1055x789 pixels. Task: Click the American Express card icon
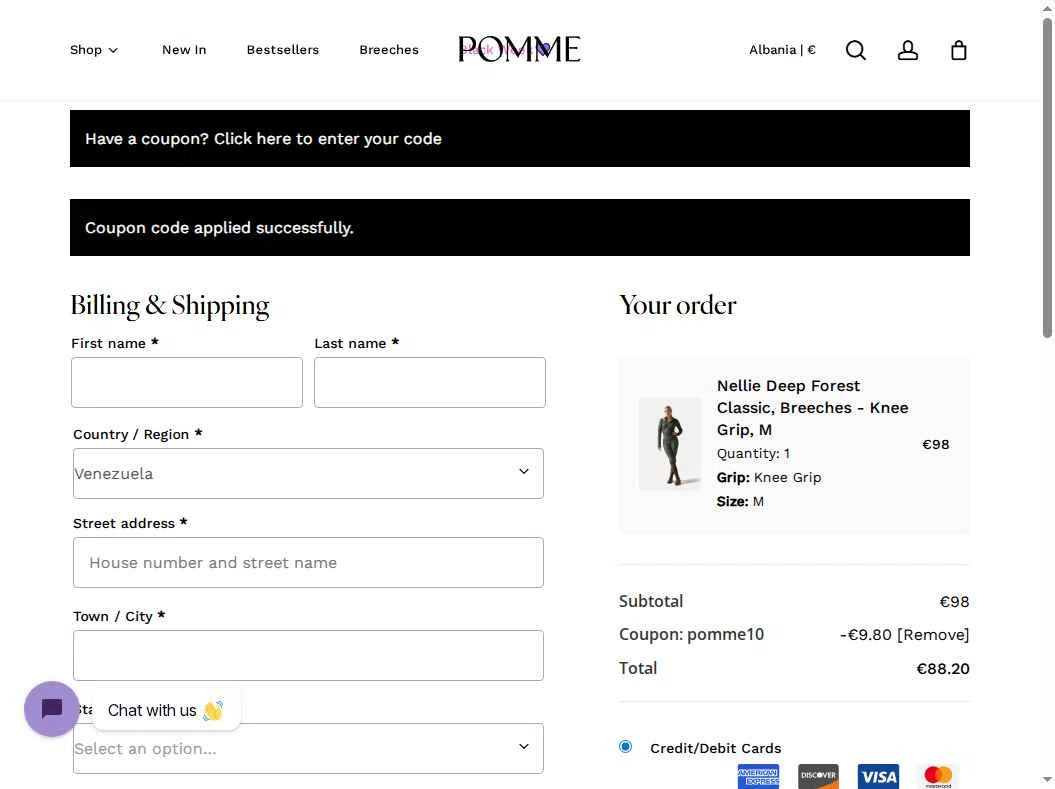click(x=758, y=776)
